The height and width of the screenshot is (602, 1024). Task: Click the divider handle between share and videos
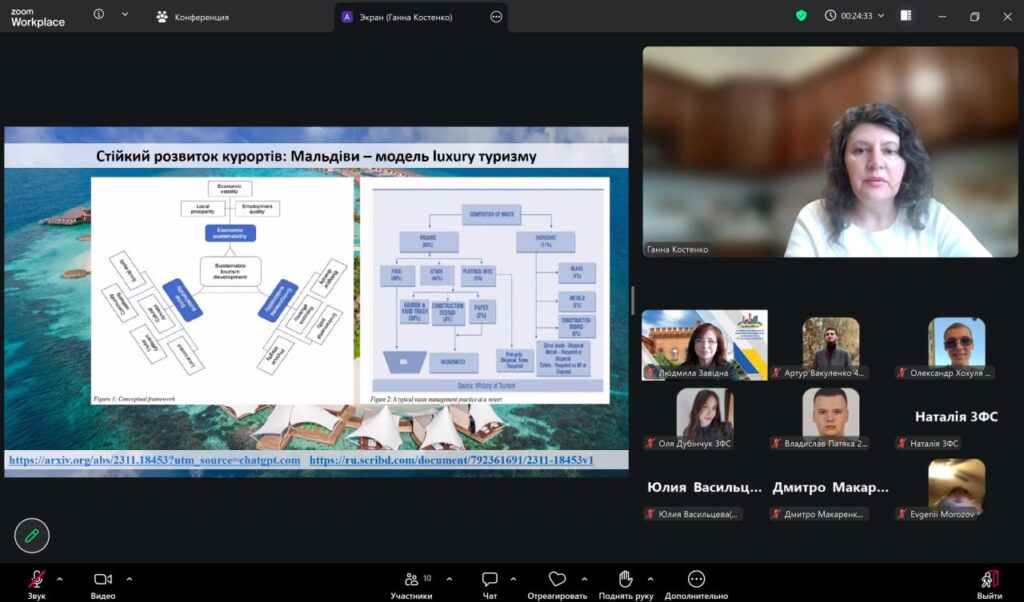pos(632,300)
